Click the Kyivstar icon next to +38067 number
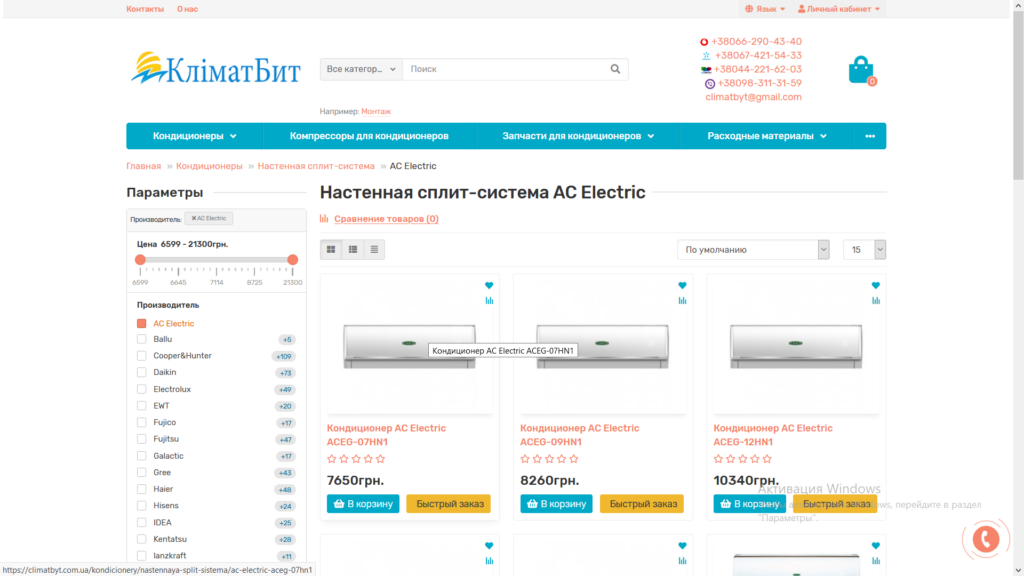The image size is (1024, 576). (x=706, y=56)
